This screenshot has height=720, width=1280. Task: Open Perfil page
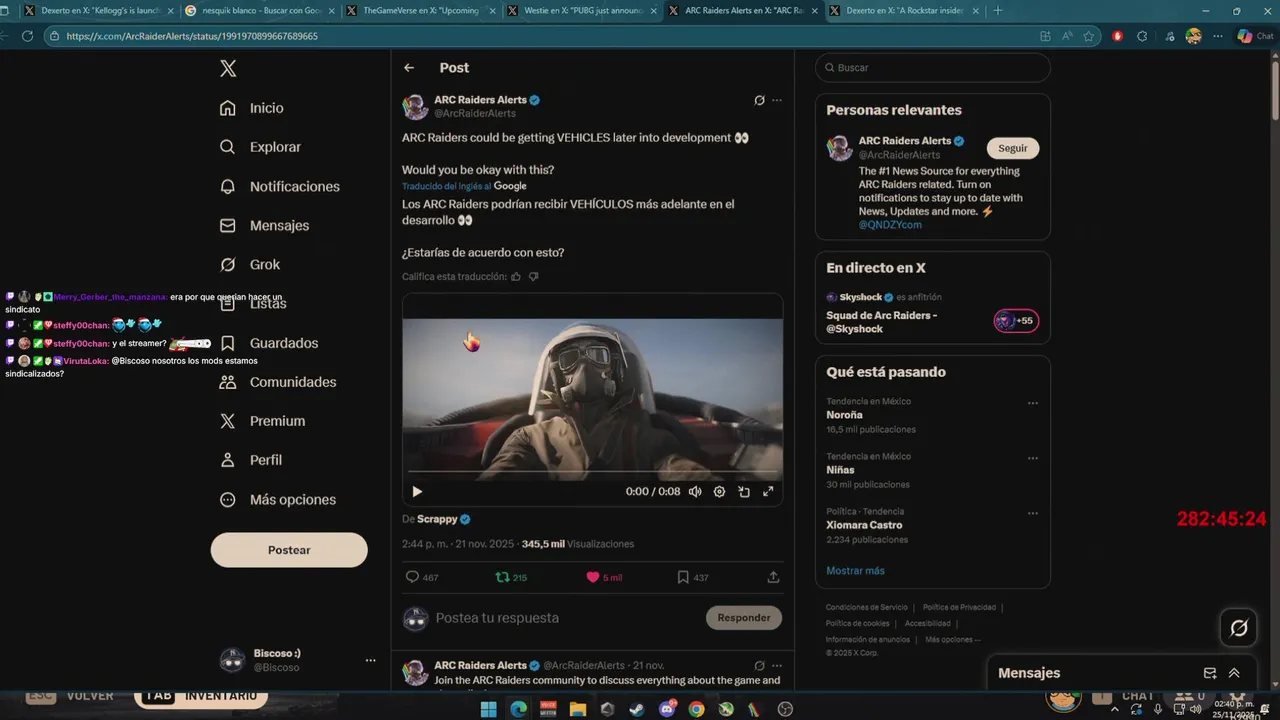point(251,460)
